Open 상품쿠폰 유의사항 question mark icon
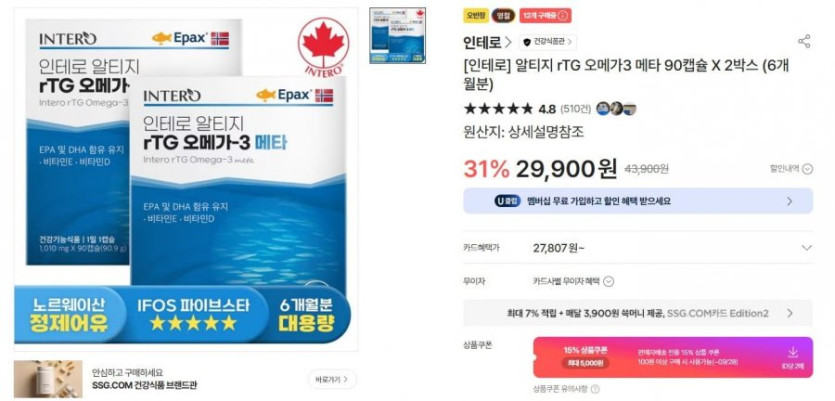Viewport: 835px width, 401px height. (595, 389)
